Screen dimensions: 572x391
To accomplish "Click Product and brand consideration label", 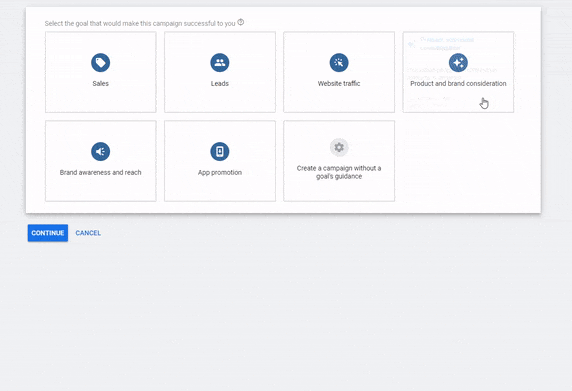I will 458,84.
